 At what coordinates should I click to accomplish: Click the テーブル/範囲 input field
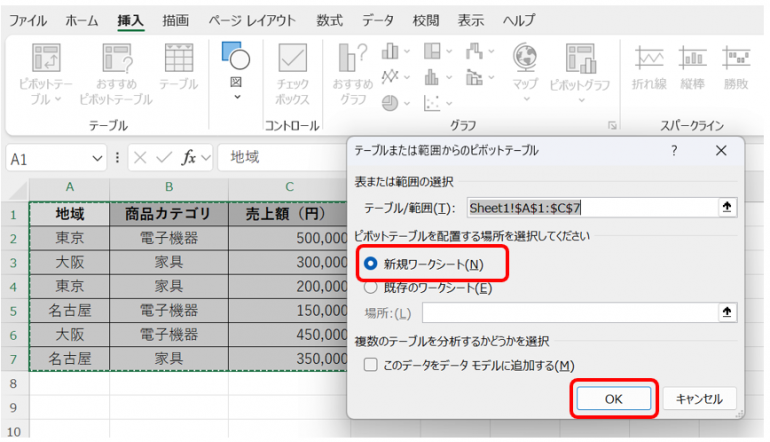tap(588, 208)
